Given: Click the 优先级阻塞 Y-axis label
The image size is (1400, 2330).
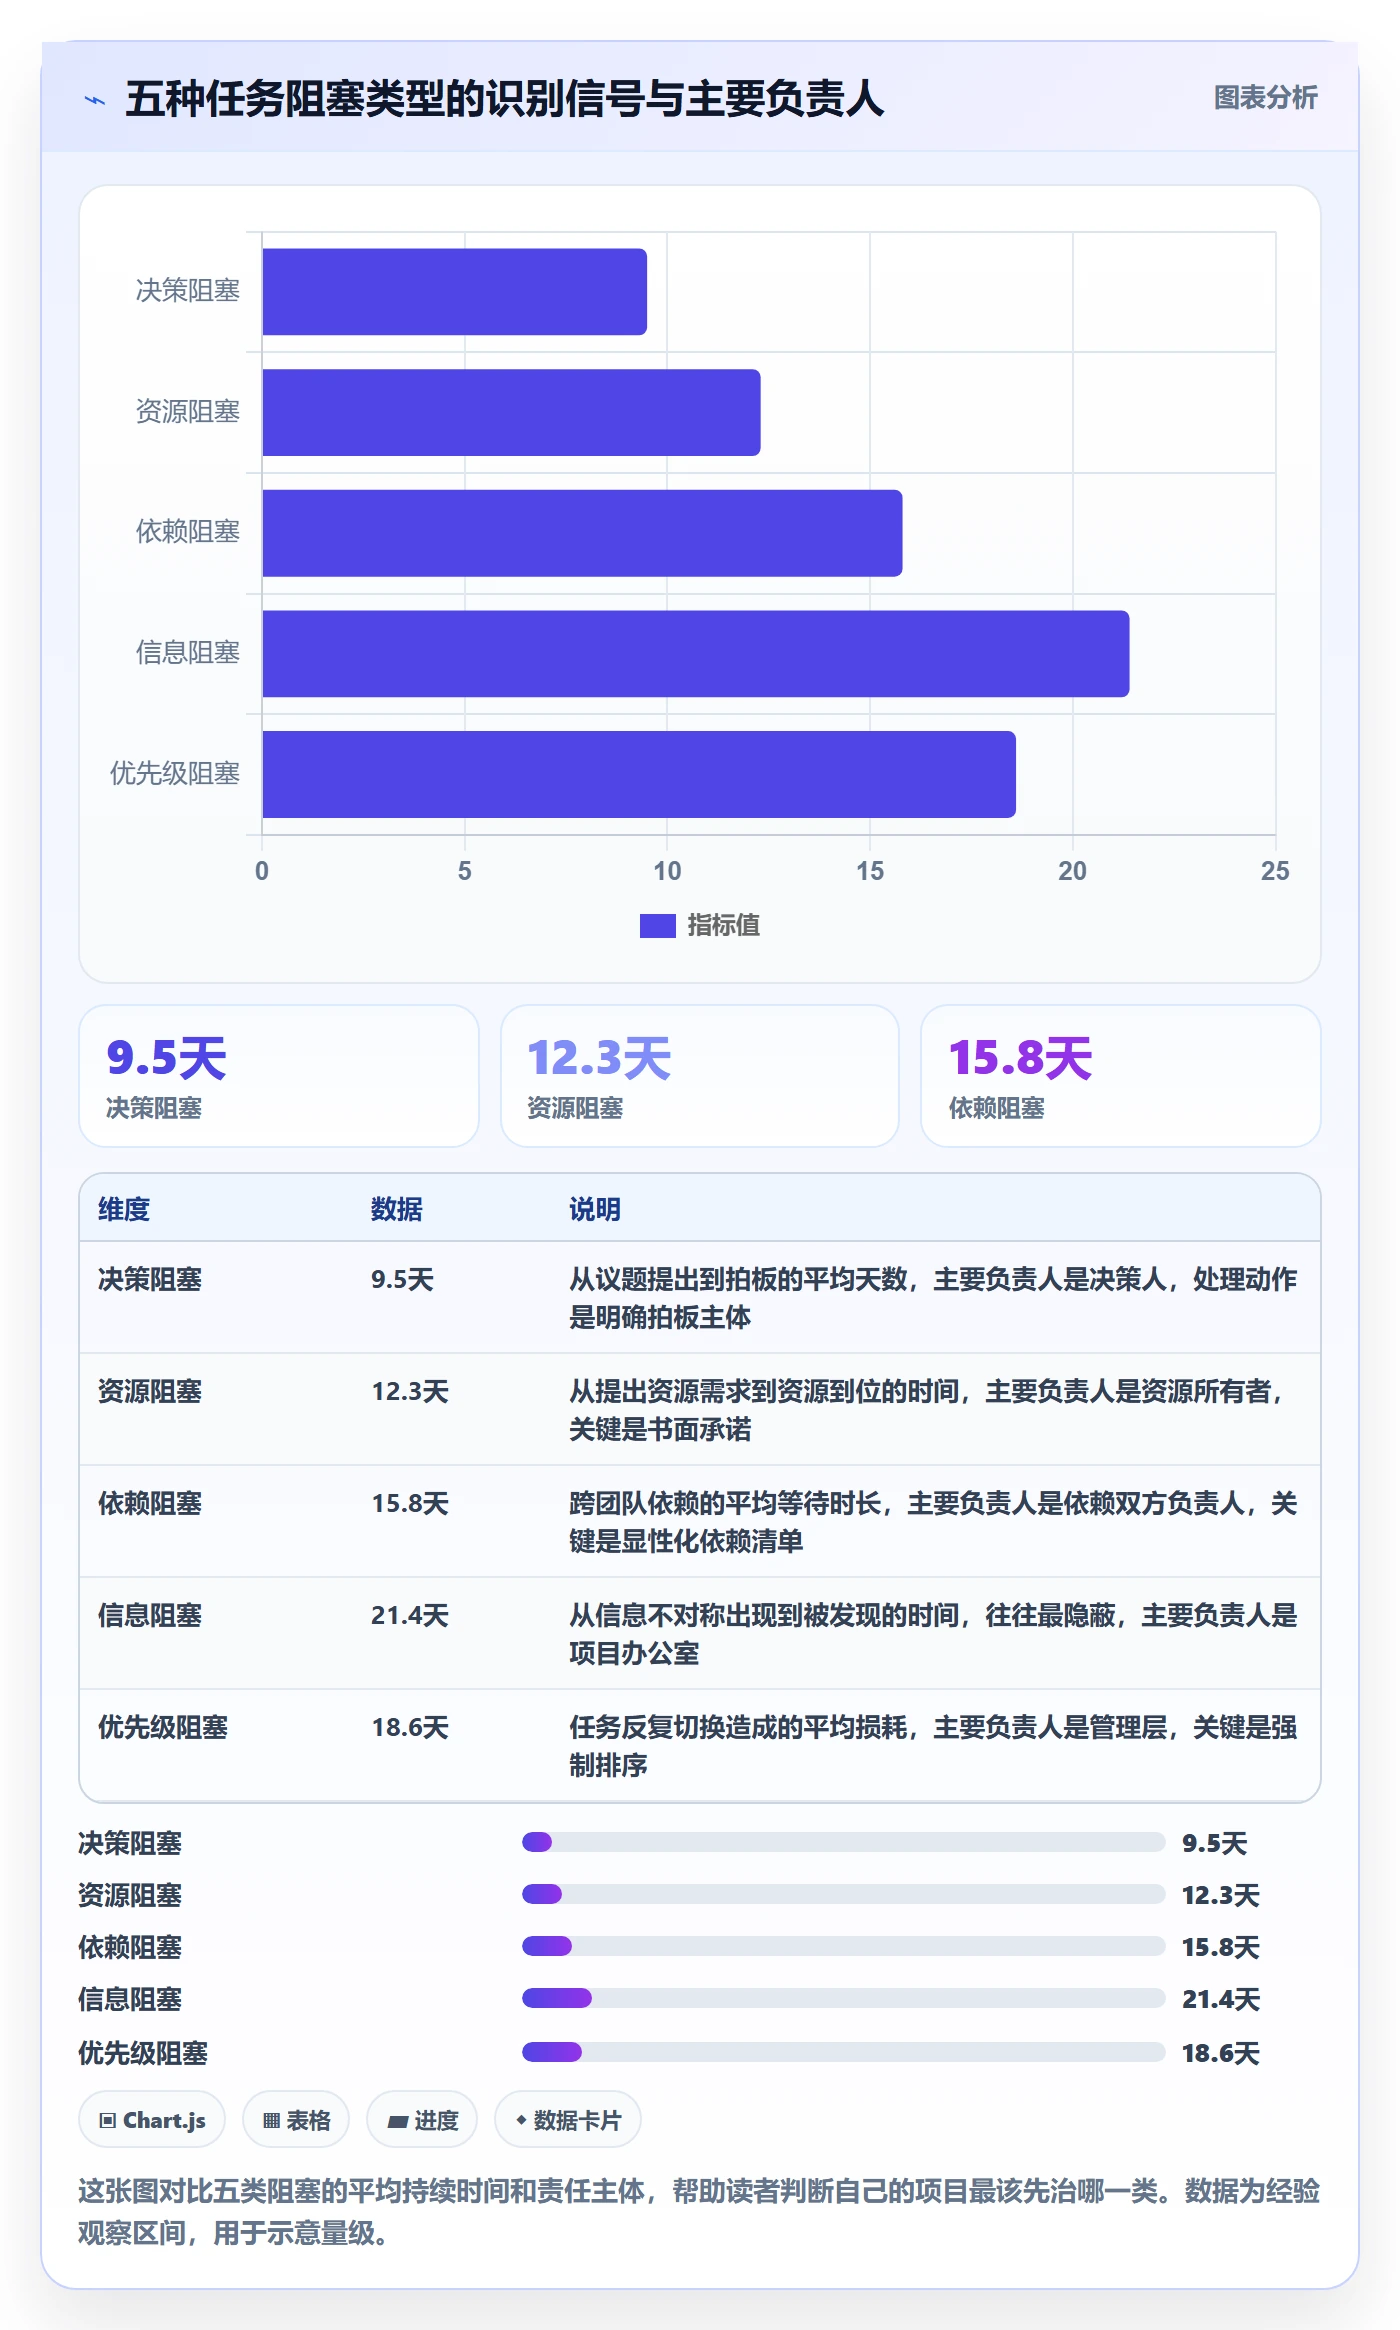Looking at the screenshot, I should point(175,774).
